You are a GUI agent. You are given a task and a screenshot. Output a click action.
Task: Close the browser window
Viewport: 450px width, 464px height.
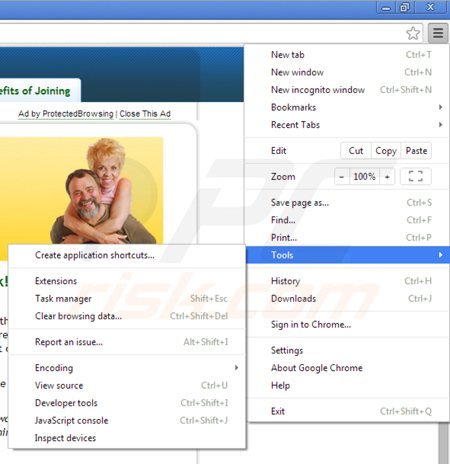pos(430,7)
